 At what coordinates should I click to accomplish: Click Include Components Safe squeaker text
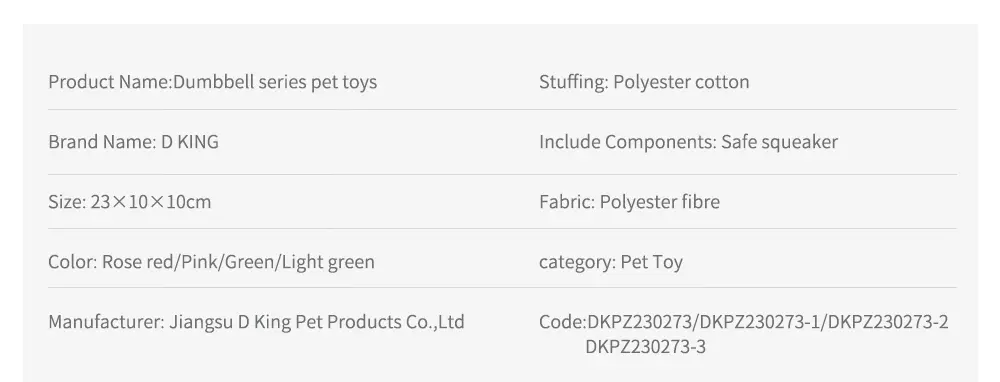pyautogui.click(x=688, y=142)
